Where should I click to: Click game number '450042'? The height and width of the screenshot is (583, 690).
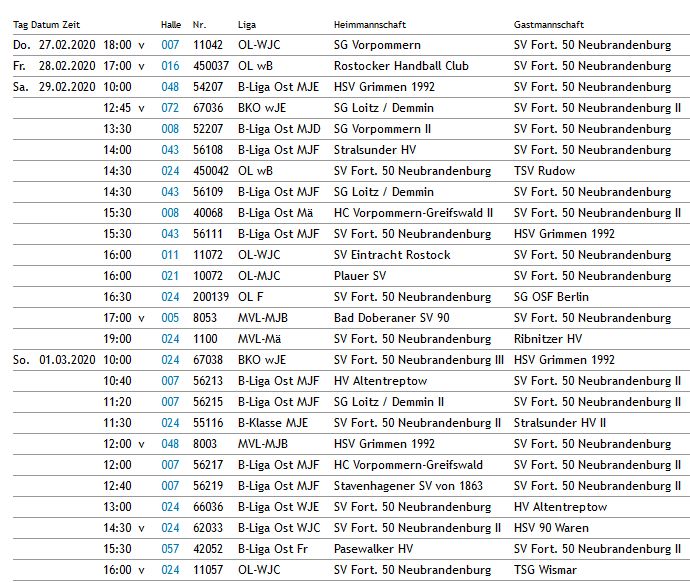(x=211, y=171)
